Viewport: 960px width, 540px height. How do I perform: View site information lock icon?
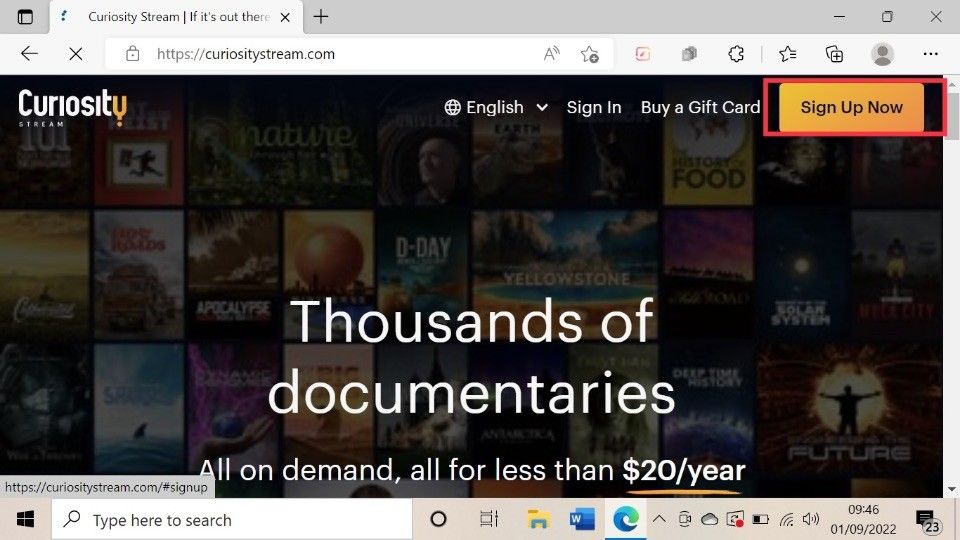pos(132,54)
